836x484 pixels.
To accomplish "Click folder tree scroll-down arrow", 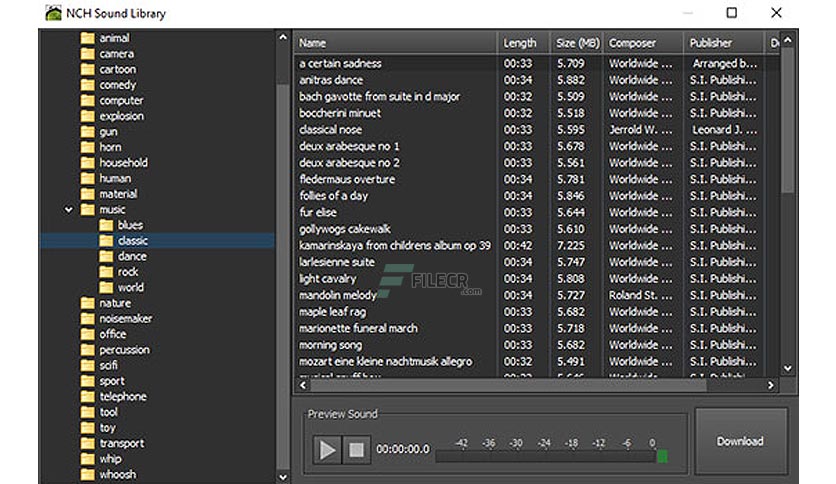I will point(283,477).
